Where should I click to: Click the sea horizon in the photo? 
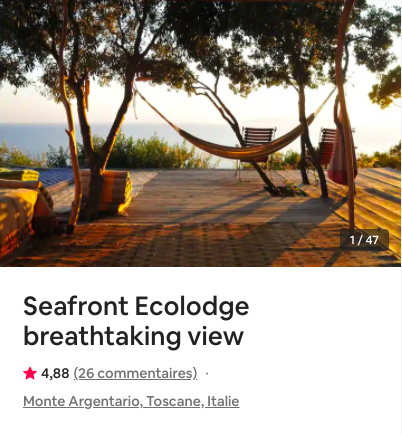[100, 124]
